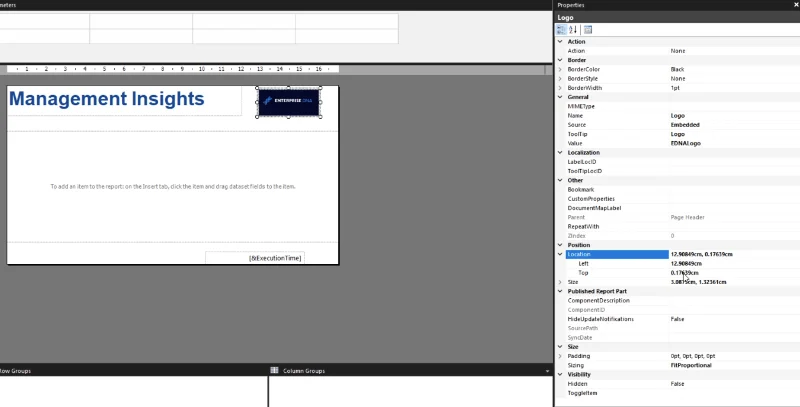The image size is (800, 407).
Task: Expand the BorderStyle property
Action: pos(560,79)
